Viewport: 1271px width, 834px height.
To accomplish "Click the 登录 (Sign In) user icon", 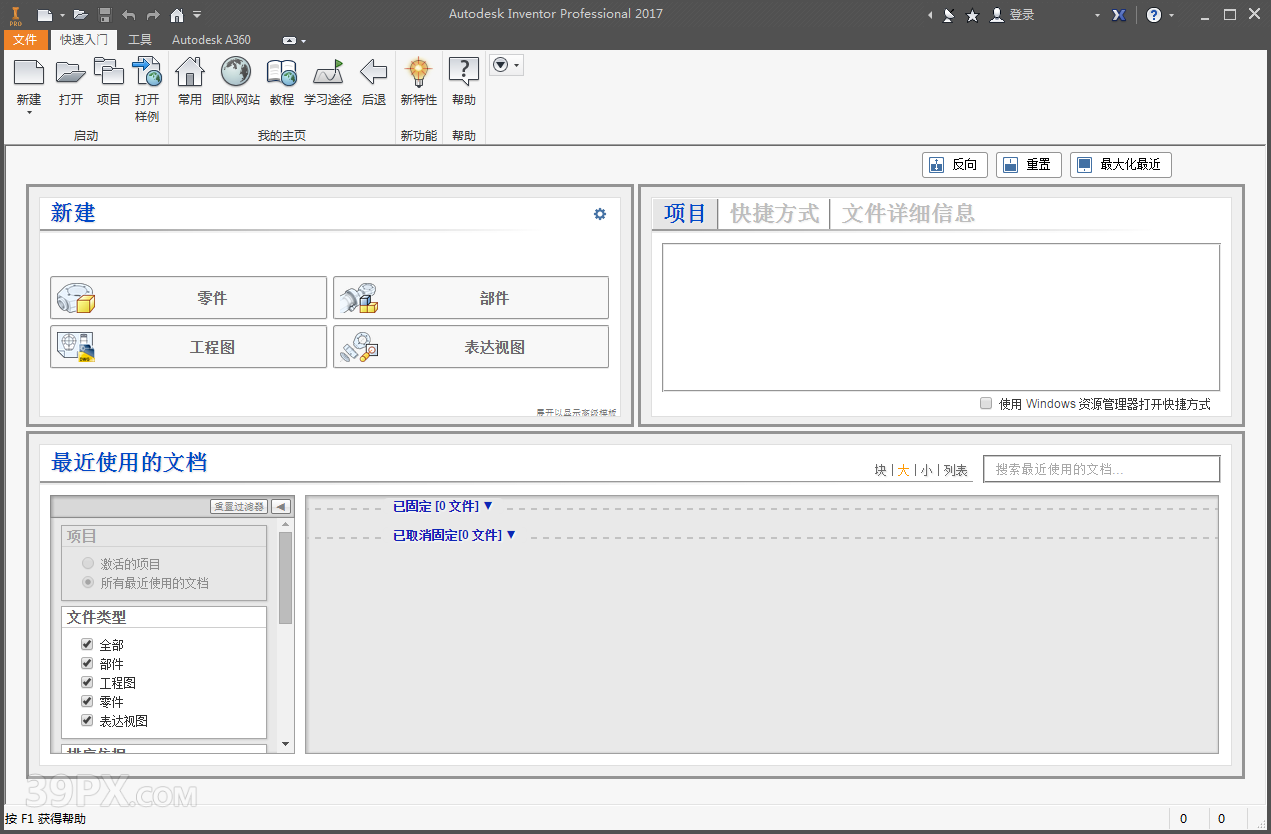I will [997, 15].
